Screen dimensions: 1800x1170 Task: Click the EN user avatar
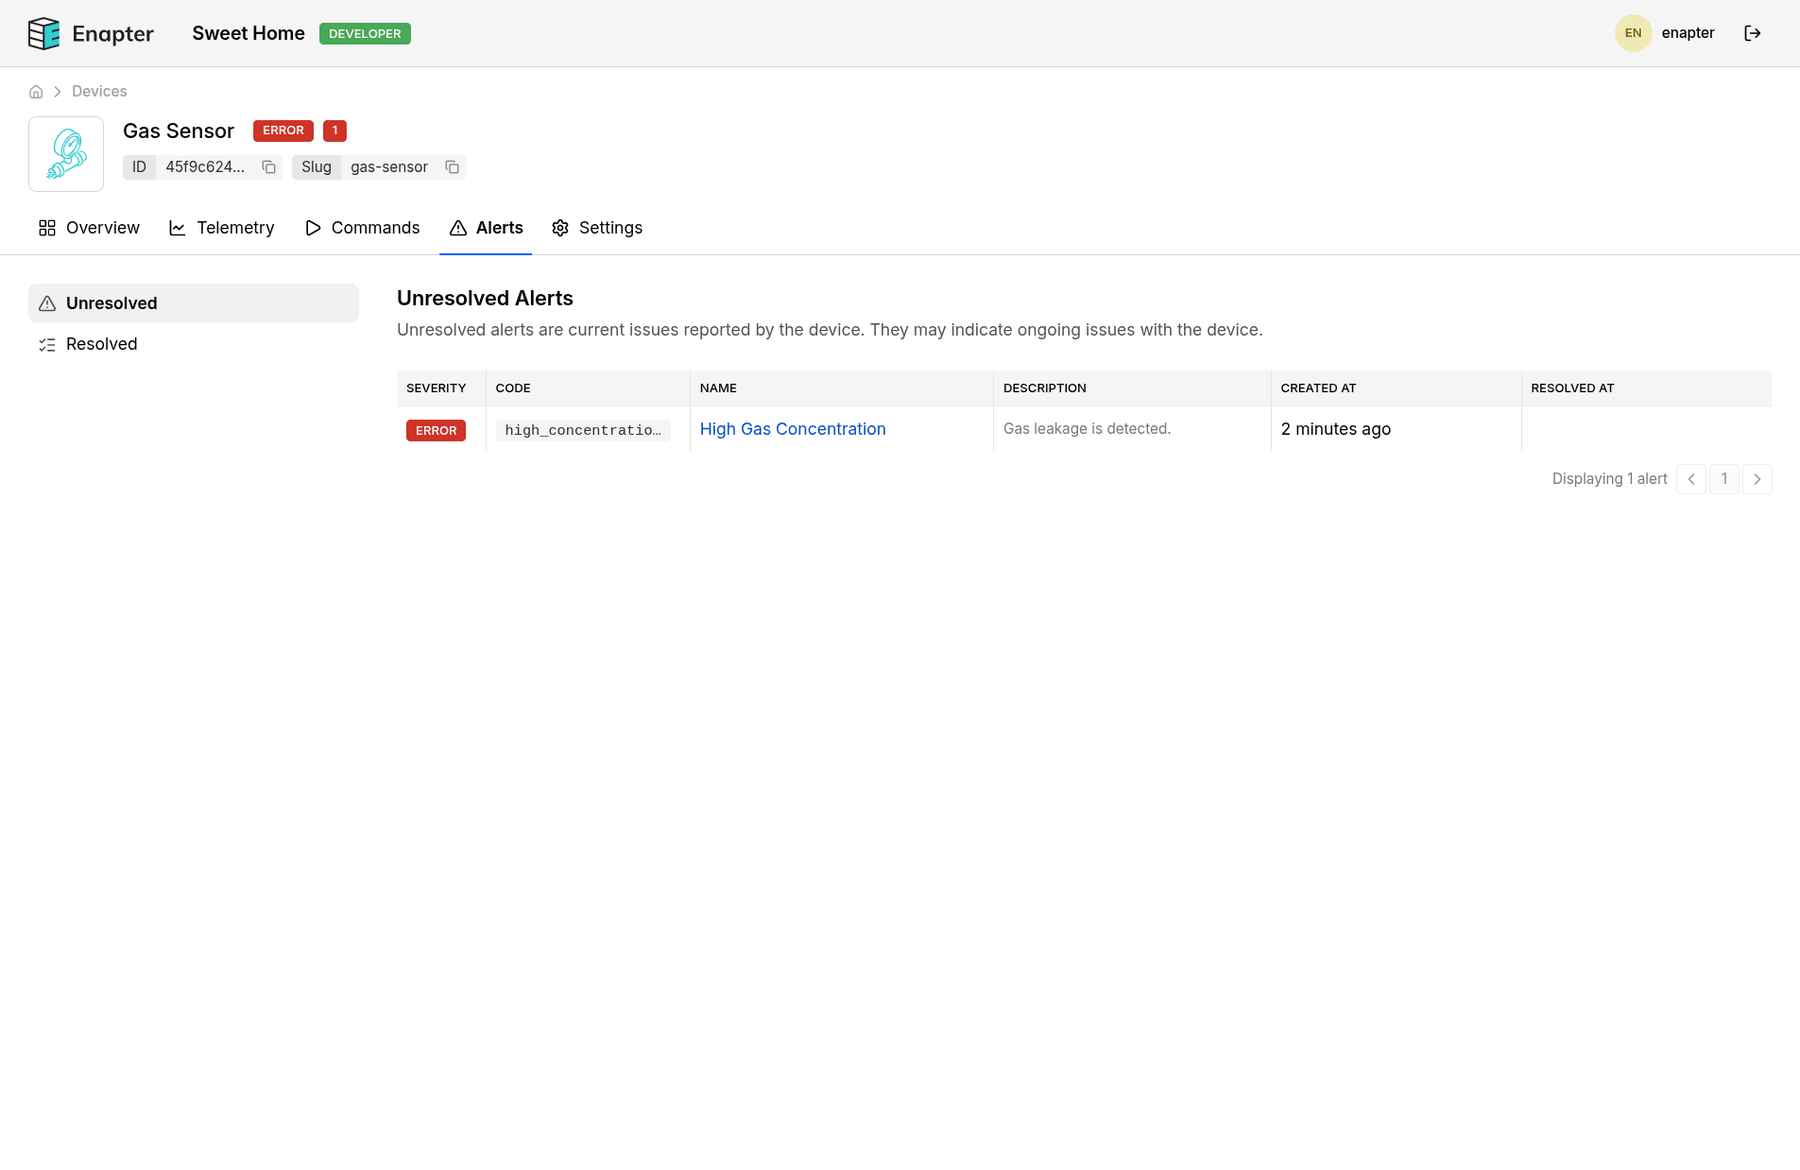tap(1632, 33)
